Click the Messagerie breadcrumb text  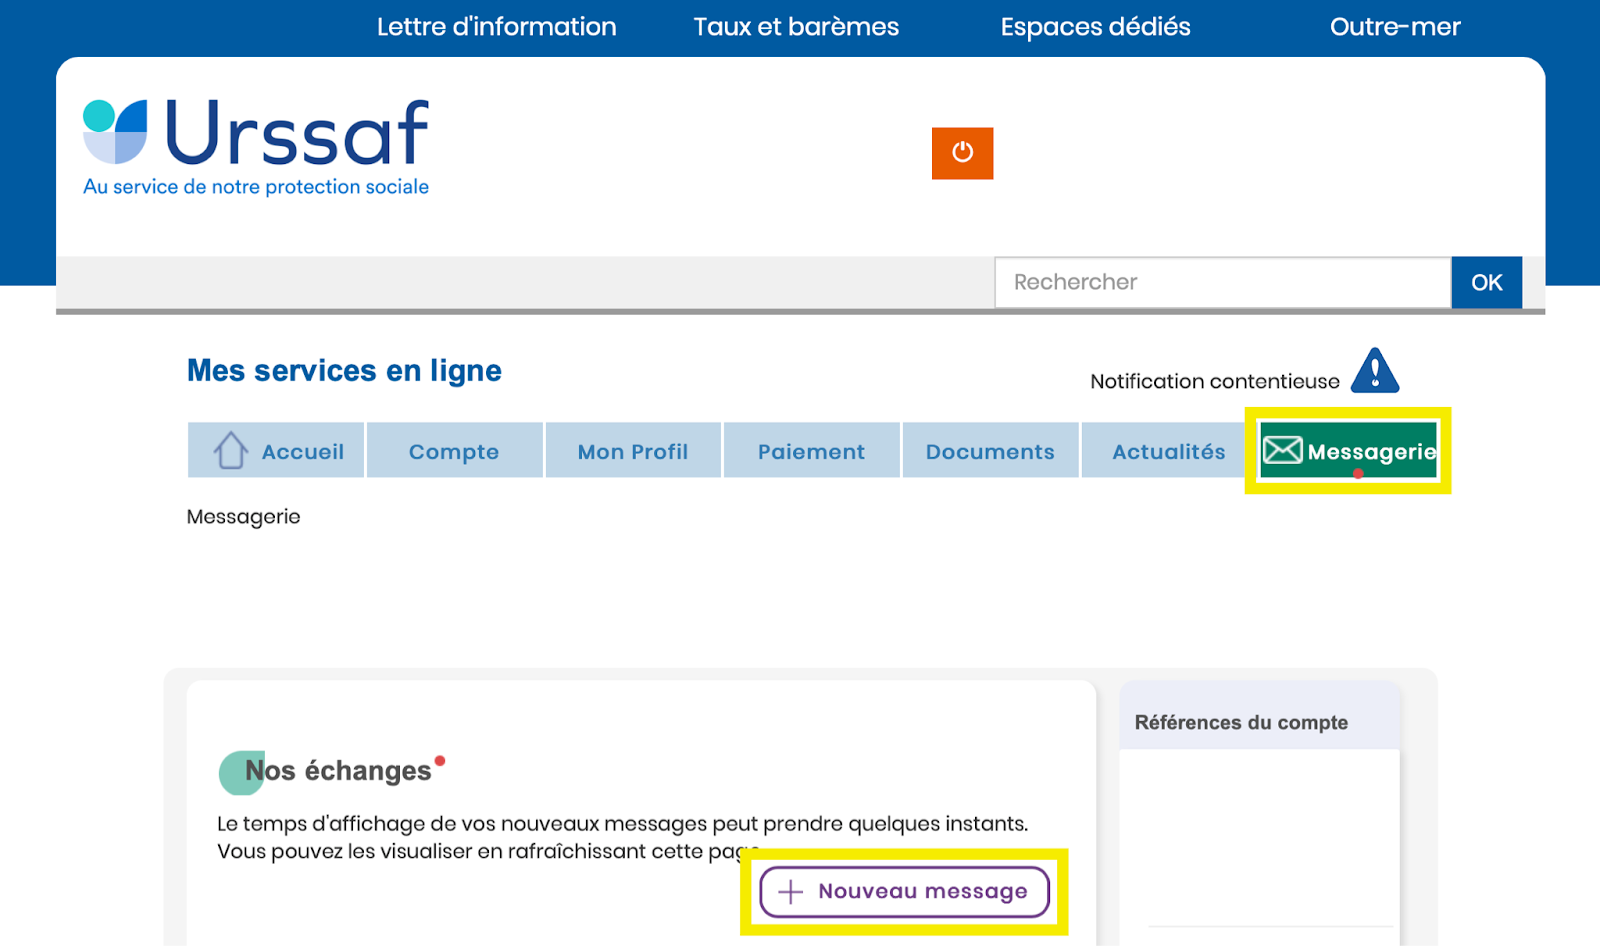(x=243, y=517)
